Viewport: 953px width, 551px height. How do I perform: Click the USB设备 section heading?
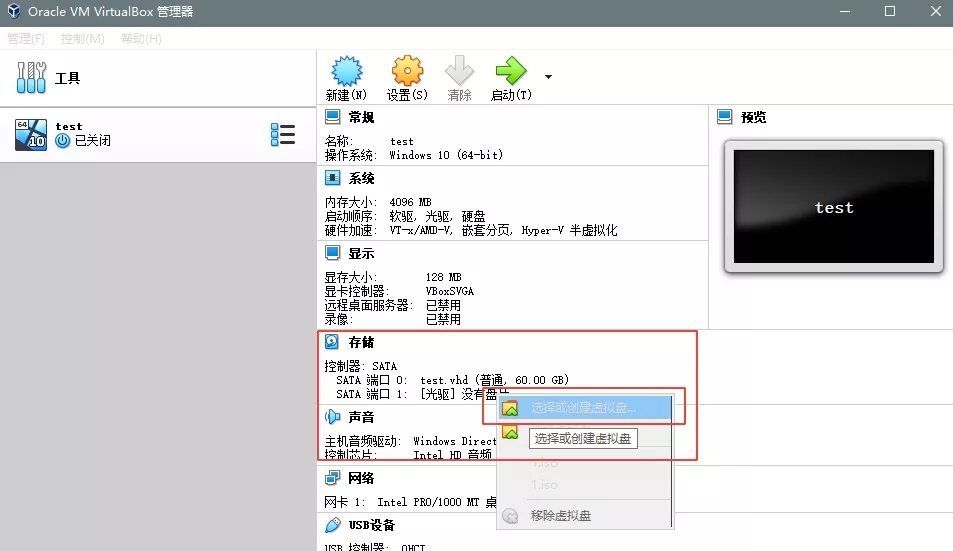pos(371,525)
